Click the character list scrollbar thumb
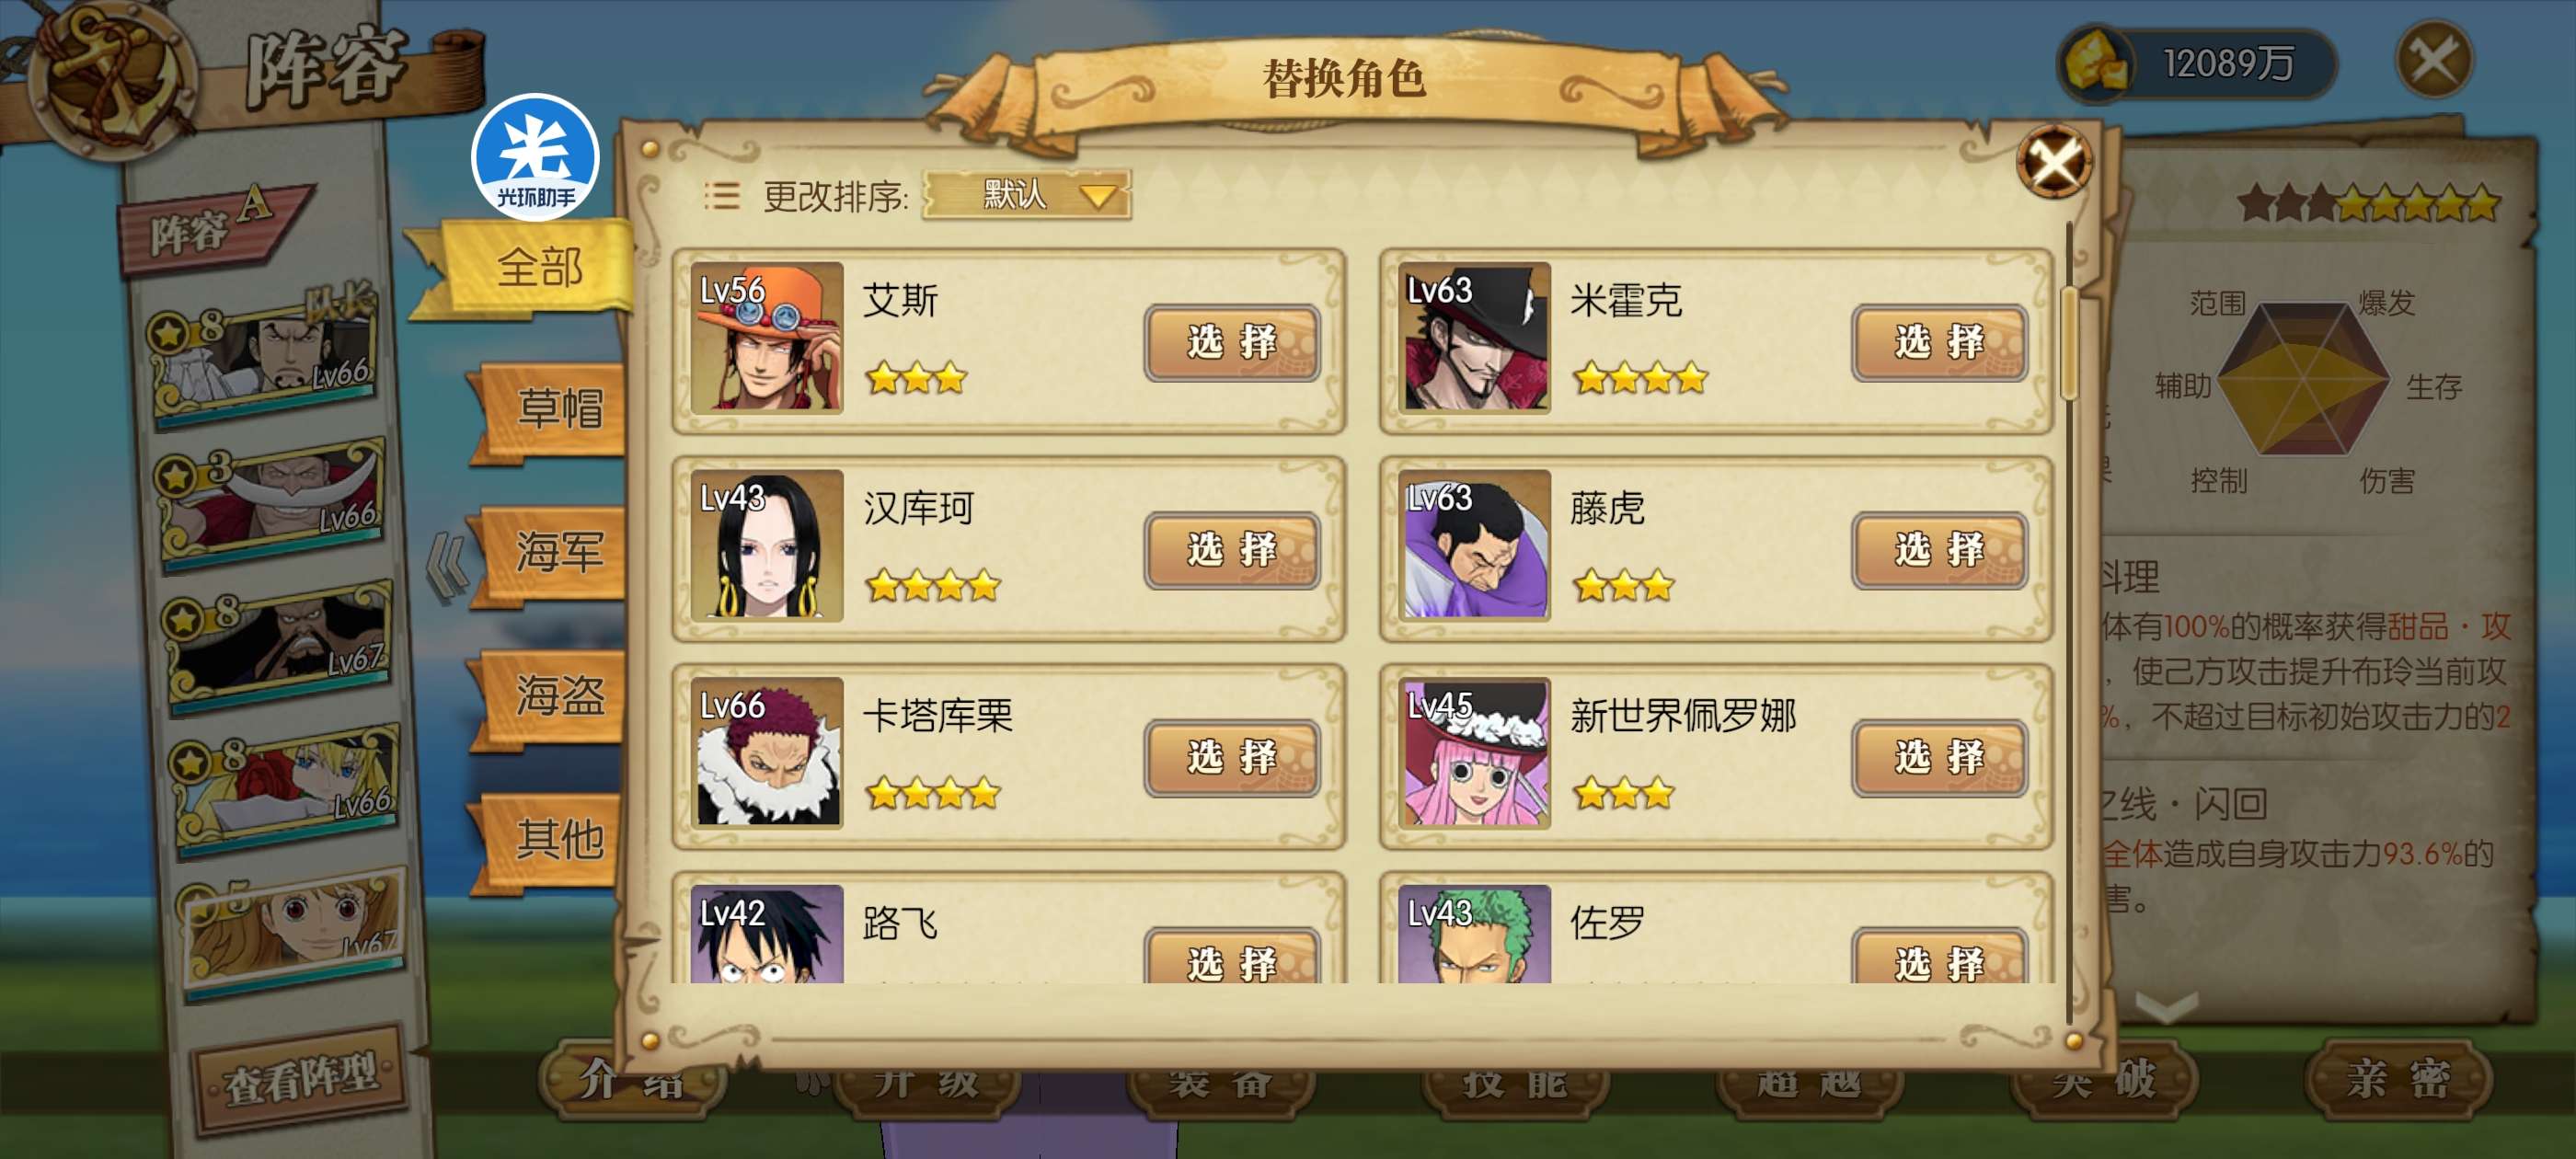 point(2069,342)
